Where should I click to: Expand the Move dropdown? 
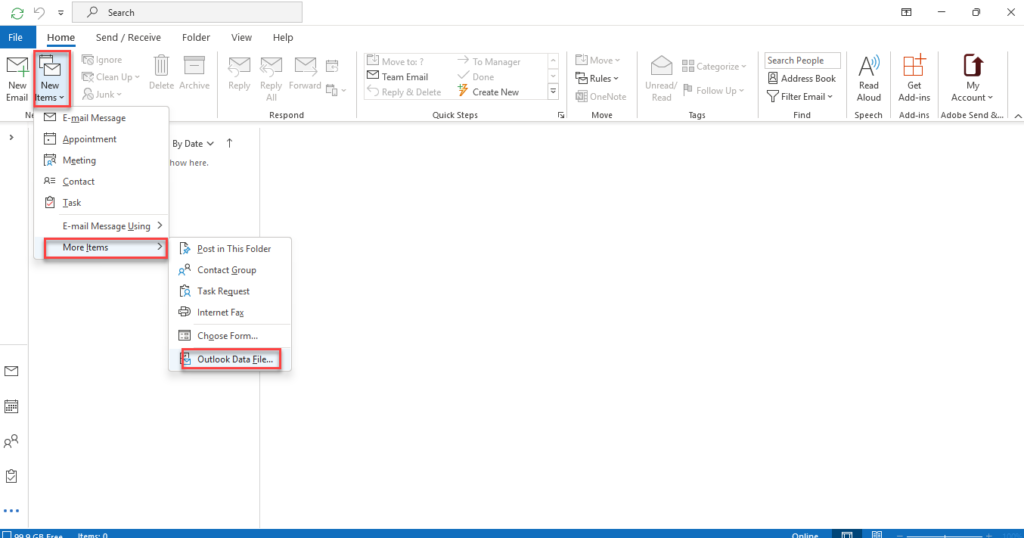tap(597, 60)
